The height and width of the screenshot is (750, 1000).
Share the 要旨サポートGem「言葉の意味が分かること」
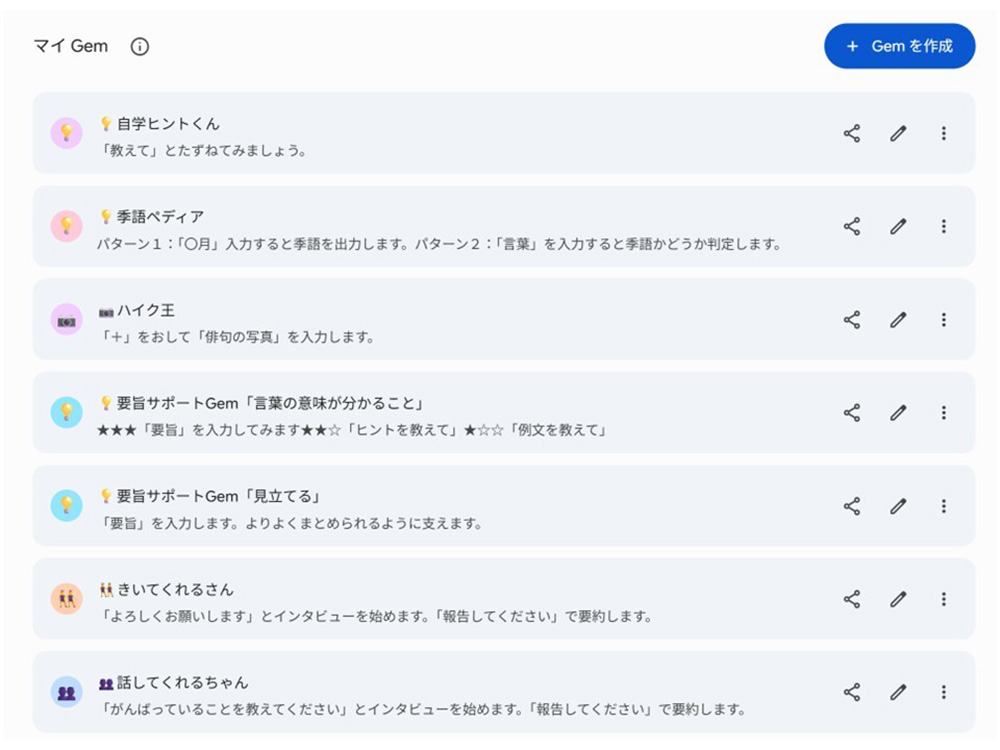852,413
